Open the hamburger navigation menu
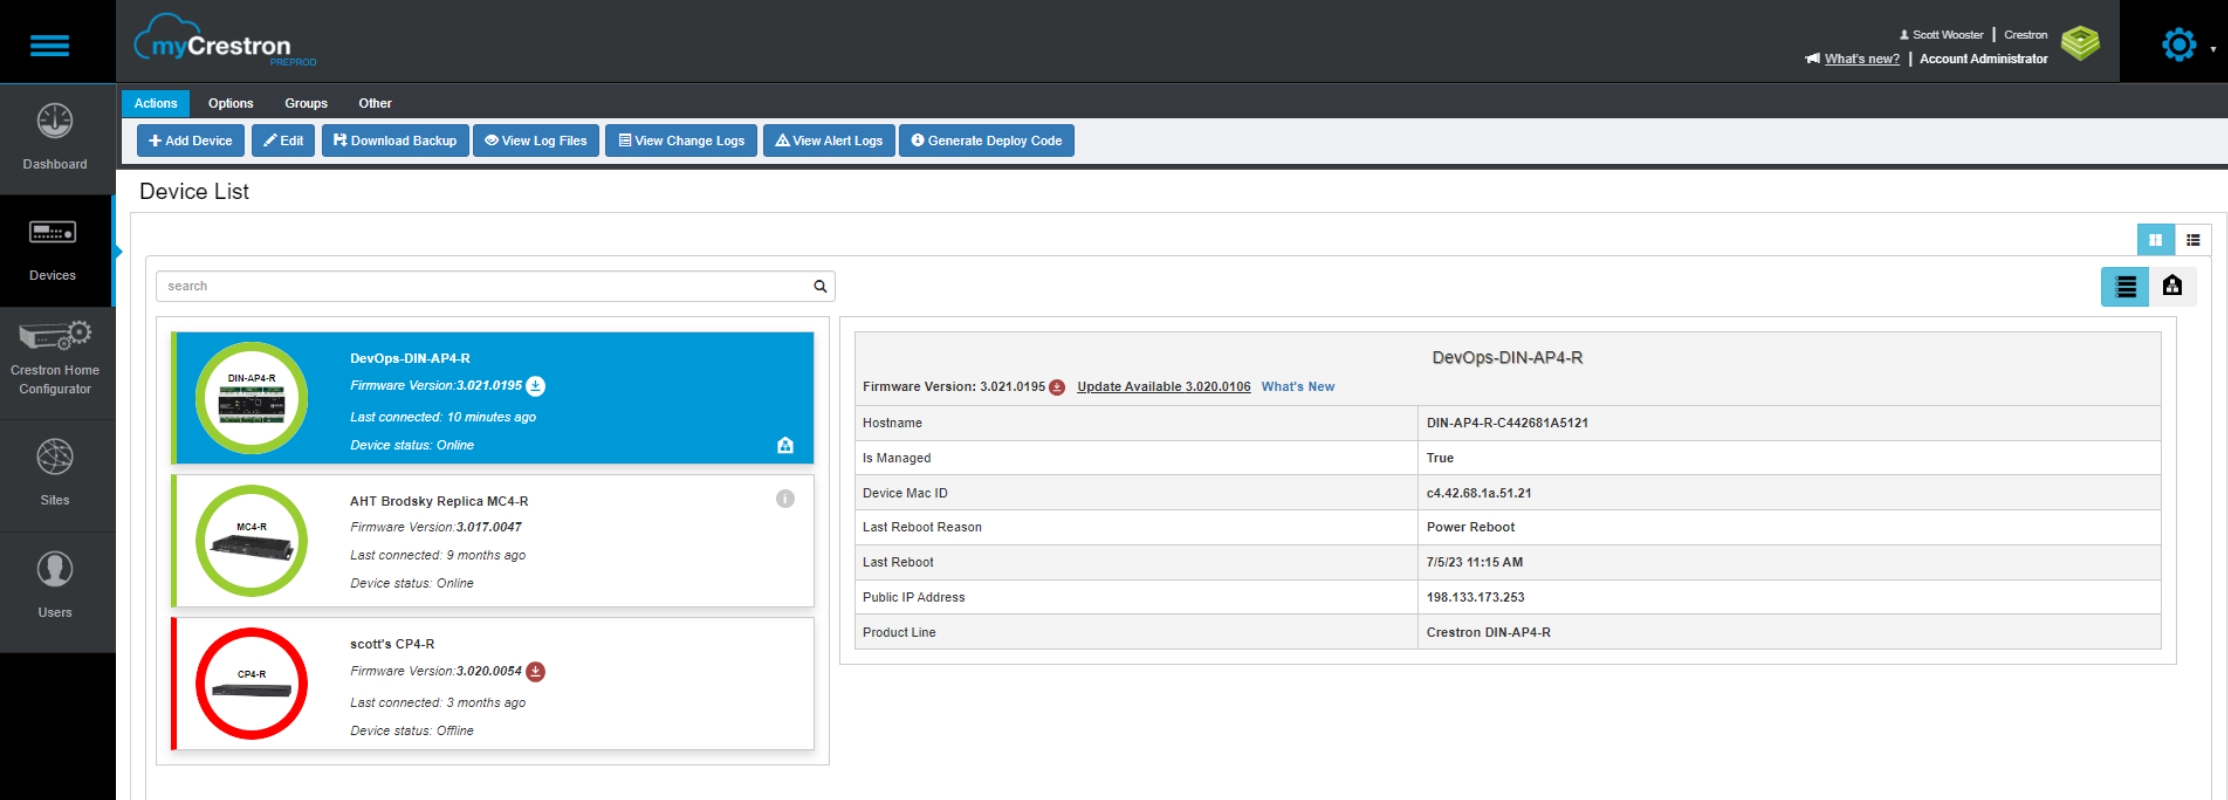This screenshot has height=800, width=2228. 50,45
